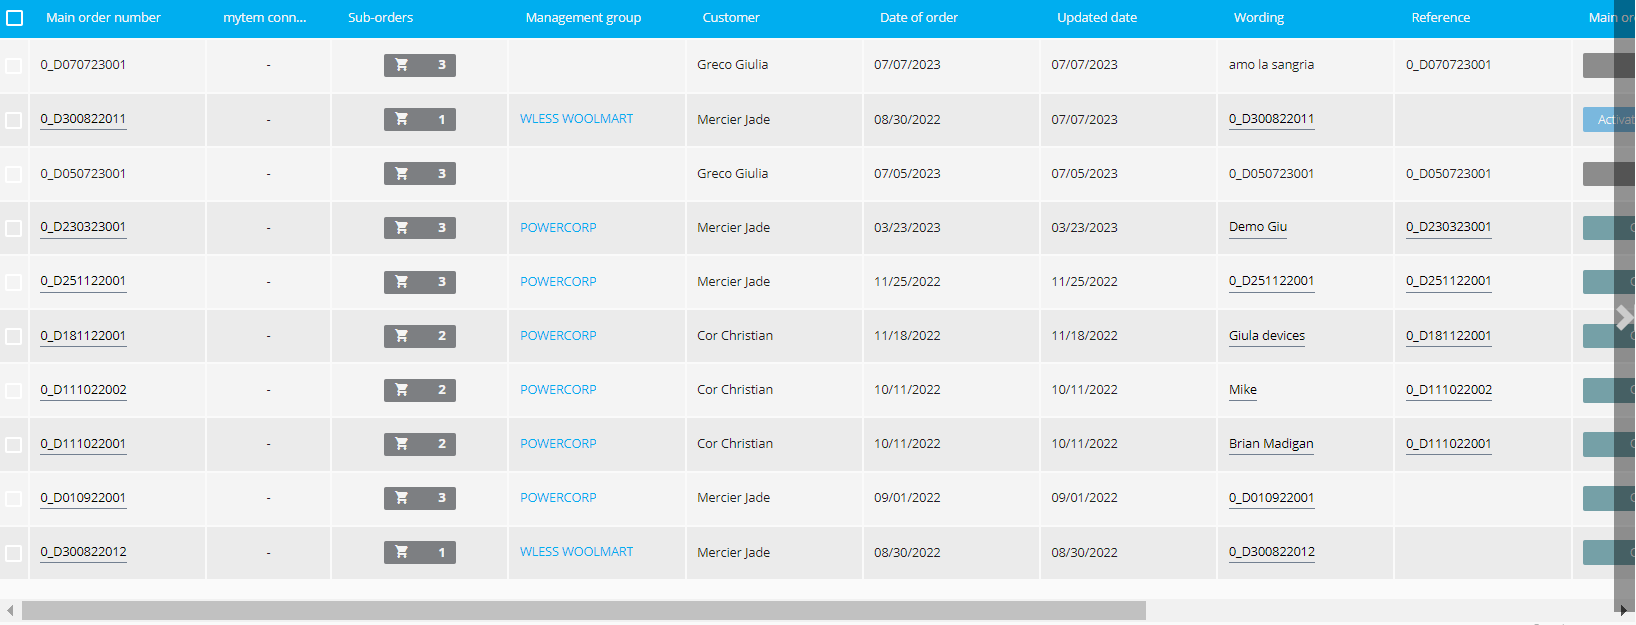This screenshot has height=625, width=1636.
Task: Open sub-orders cart badge for main order 0_D300822012
Action: 420,552
